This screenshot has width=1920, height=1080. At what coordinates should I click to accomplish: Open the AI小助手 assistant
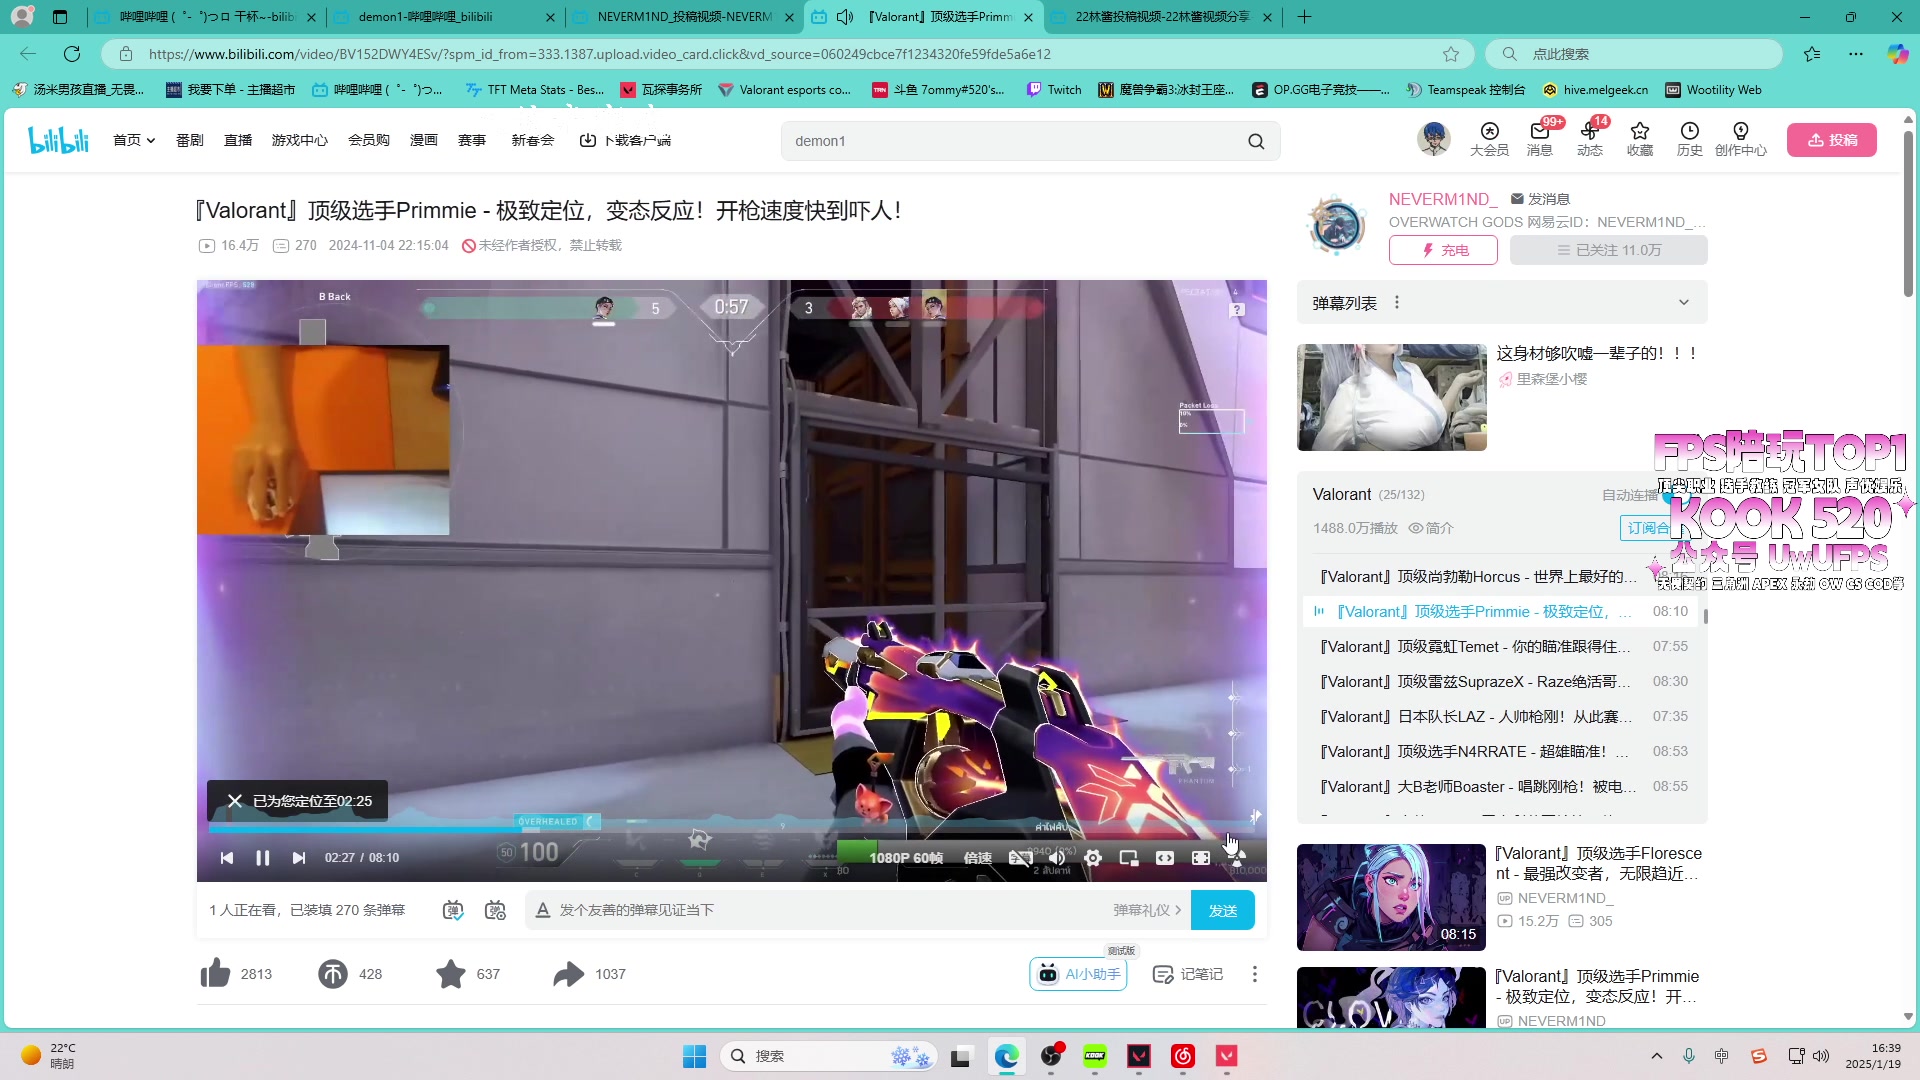[x=1078, y=974]
